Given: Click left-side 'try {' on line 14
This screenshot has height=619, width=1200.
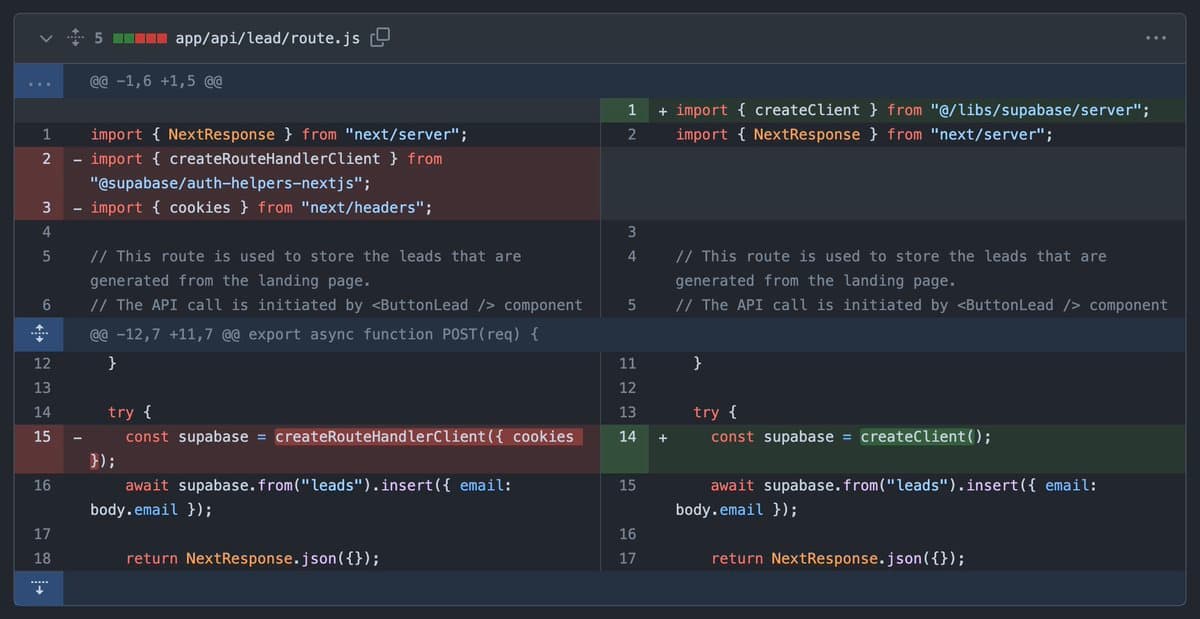Looking at the screenshot, I should click(130, 412).
